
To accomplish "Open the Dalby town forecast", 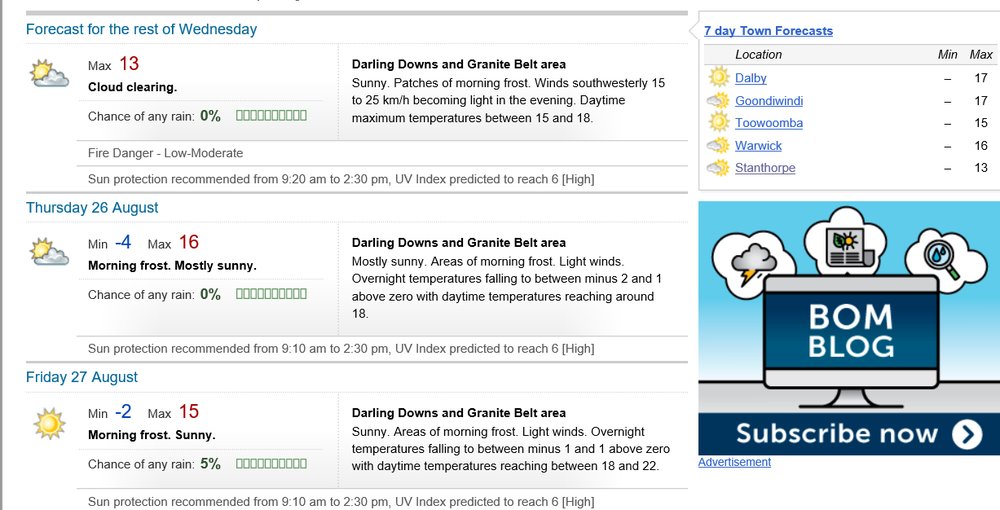I will click(751, 78).
